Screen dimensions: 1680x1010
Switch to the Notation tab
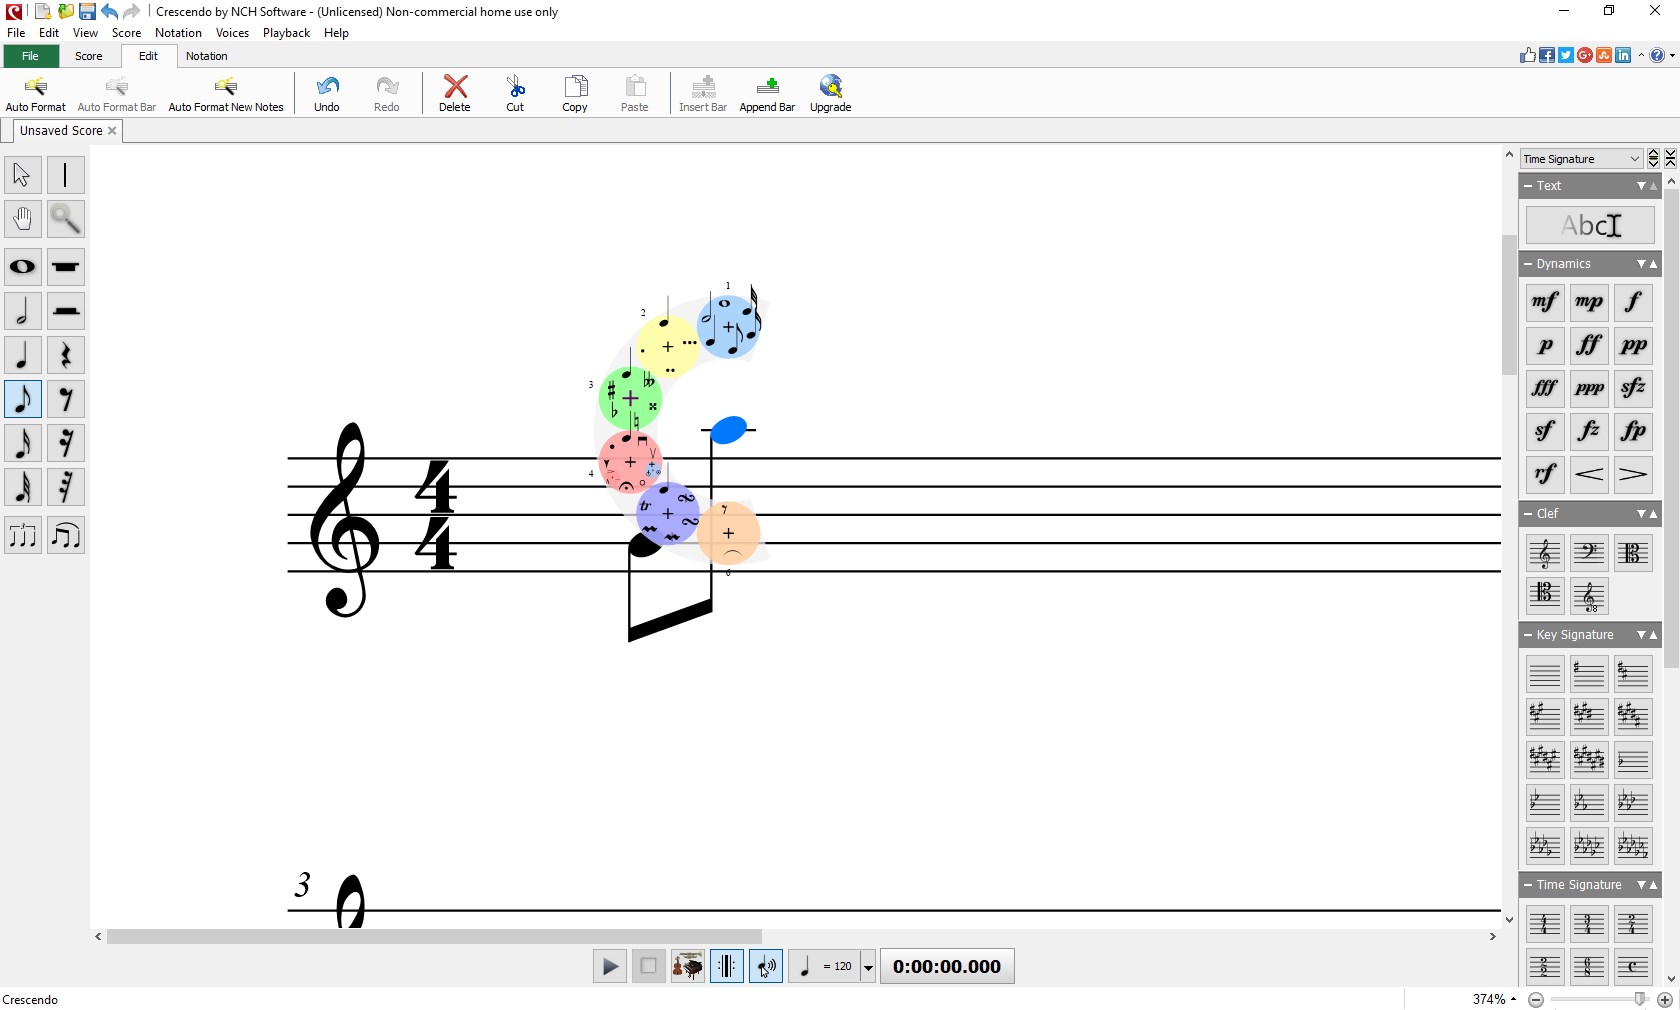coord(207,57)
